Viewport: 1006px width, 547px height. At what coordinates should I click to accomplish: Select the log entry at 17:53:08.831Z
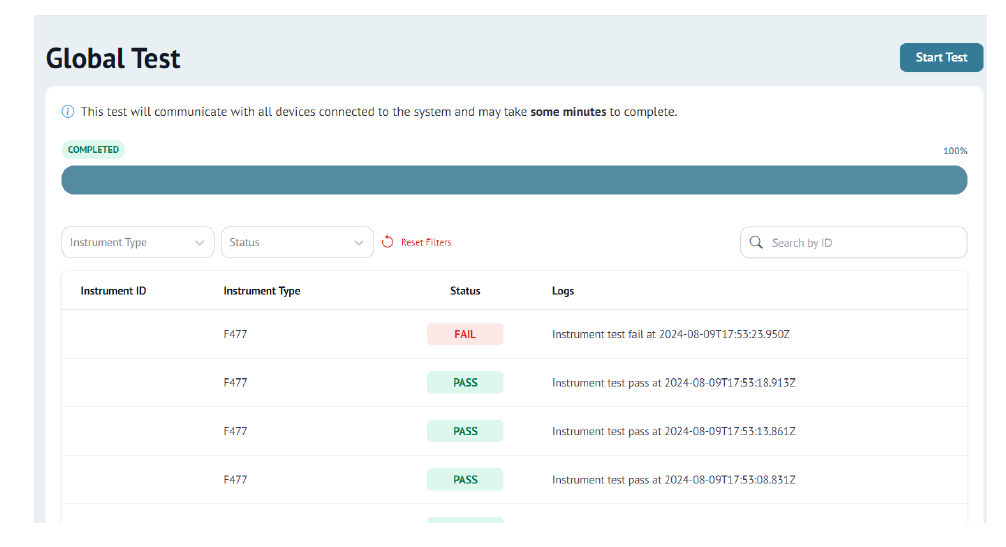pyautogui.click(x=673, y=480)
